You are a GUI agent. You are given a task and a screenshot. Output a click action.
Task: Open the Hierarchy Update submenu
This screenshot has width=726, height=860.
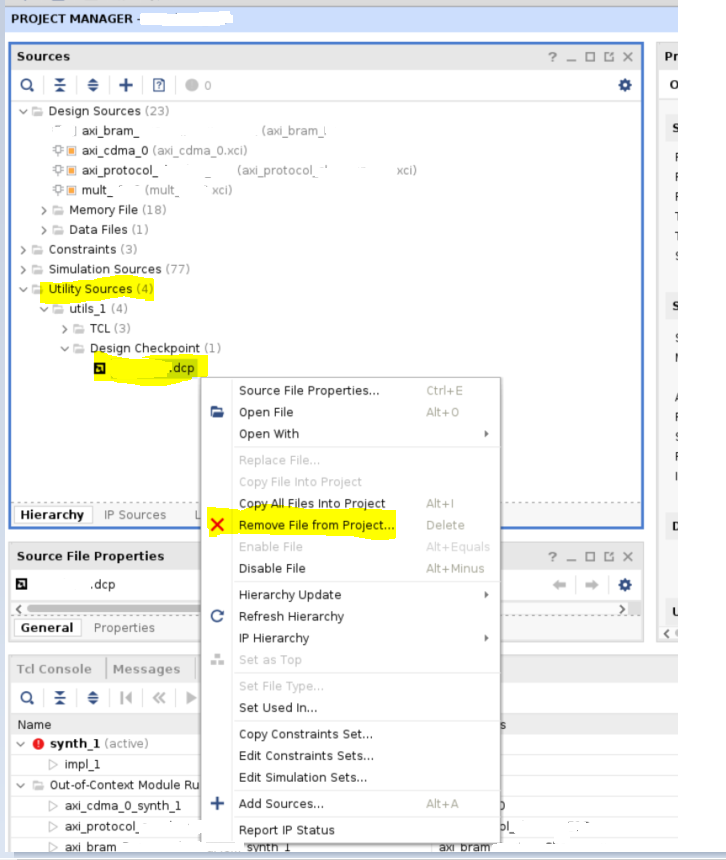click(x=290, y=595)
